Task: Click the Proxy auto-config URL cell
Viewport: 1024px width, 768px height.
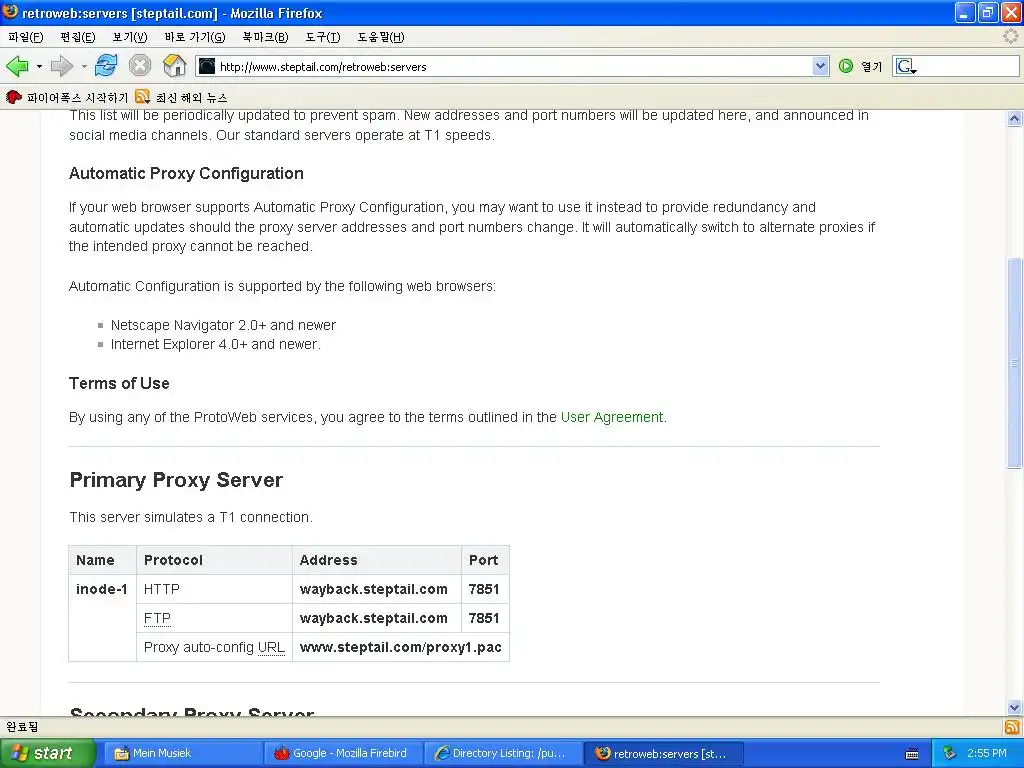Action: 214,647
